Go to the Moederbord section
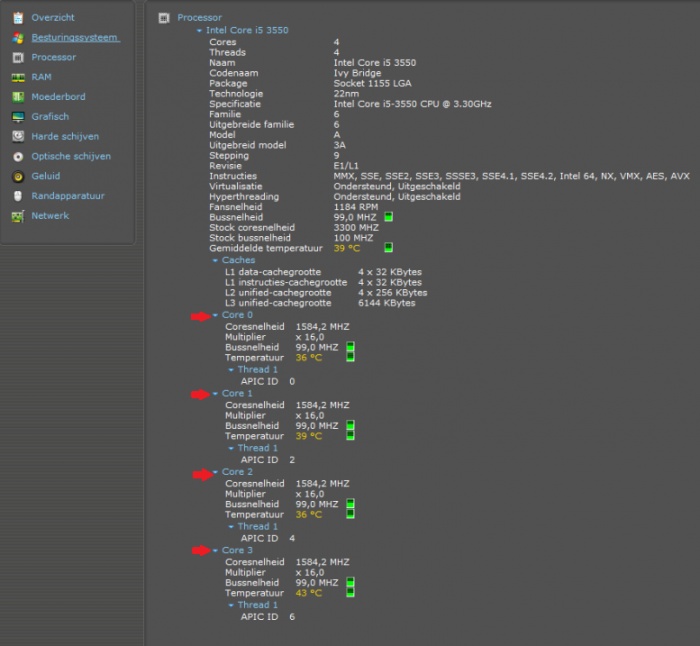700x646 pixels. tap(58, 97)
